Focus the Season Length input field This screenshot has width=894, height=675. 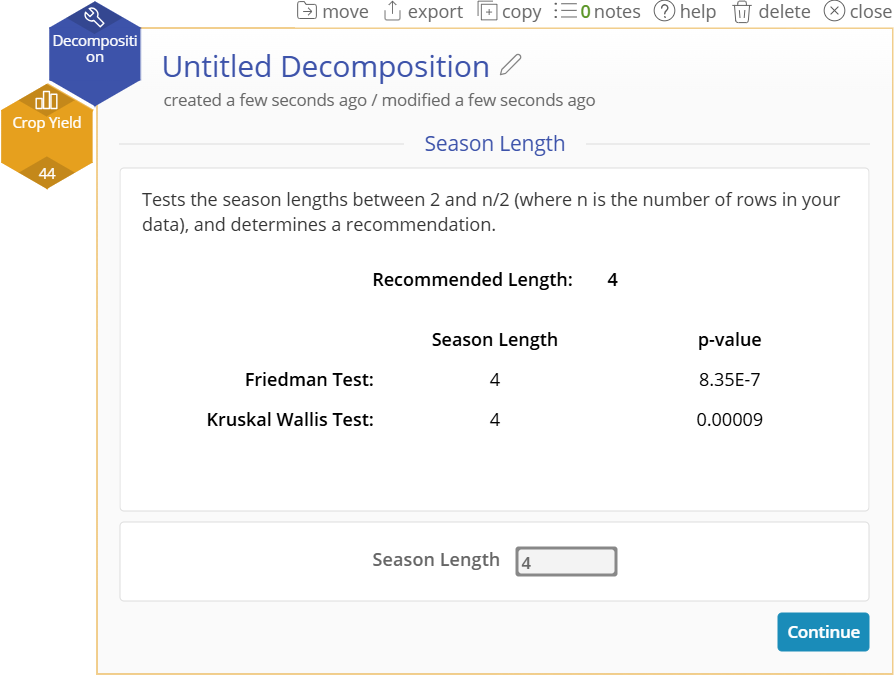coord(566,562)
